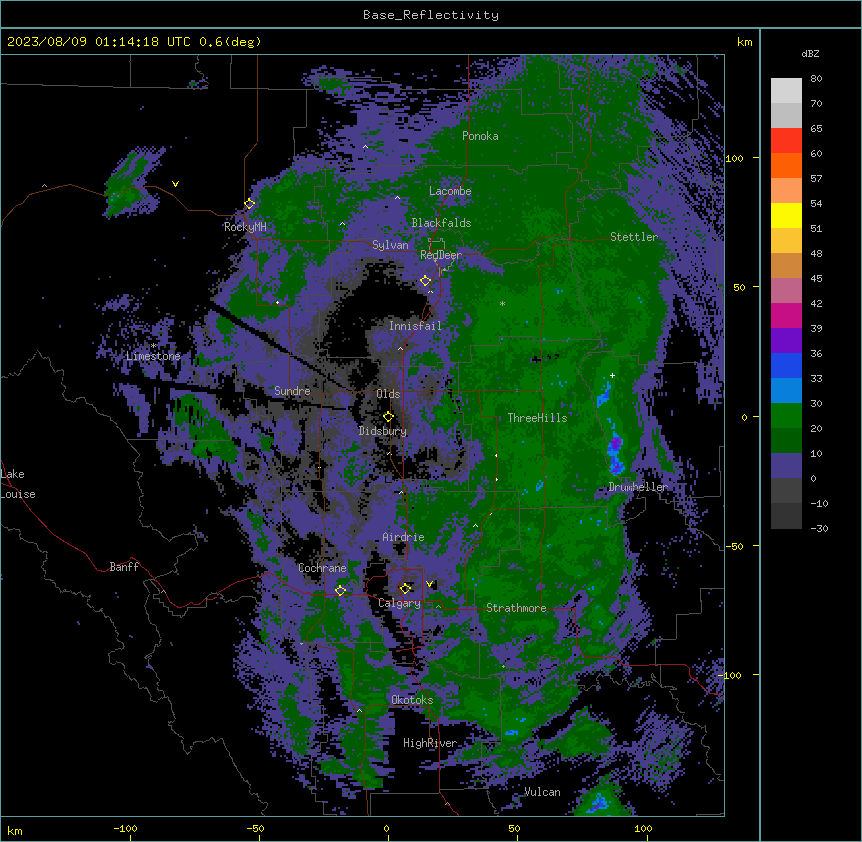The width and height of the screenshot is (862, 842).
Task: Click the Innisfail city label
Action: click(x=415, y=326)
